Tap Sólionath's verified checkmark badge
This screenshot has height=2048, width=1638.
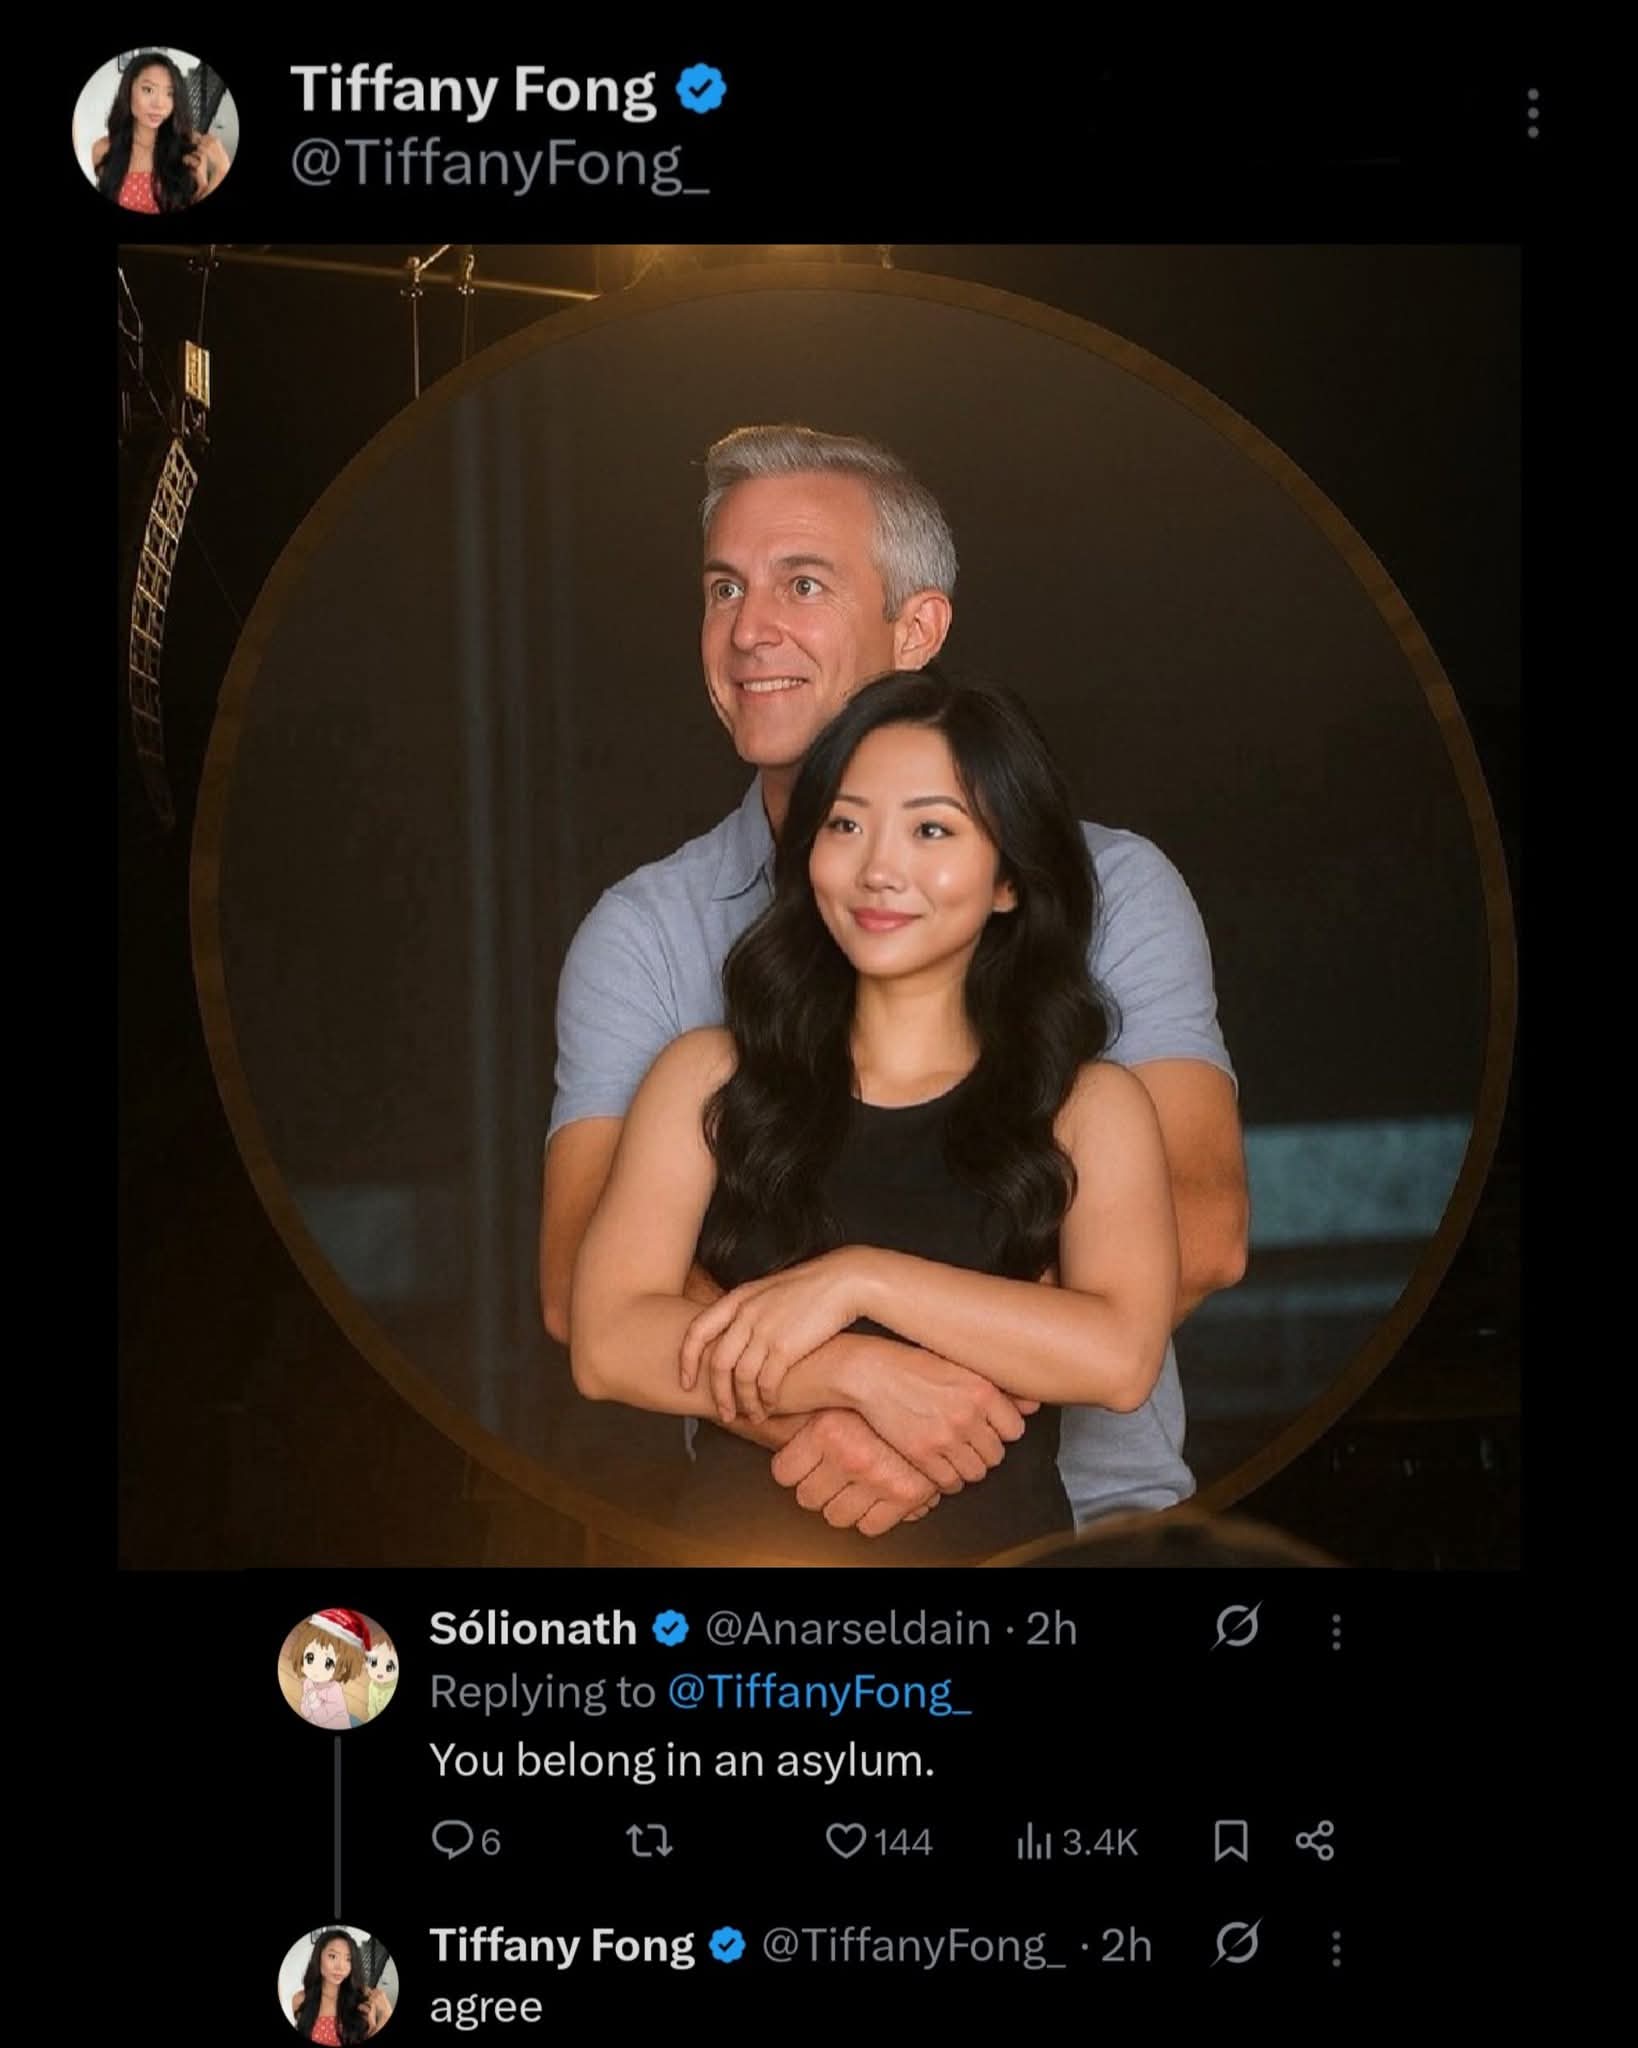click(x=671, y=1630)
